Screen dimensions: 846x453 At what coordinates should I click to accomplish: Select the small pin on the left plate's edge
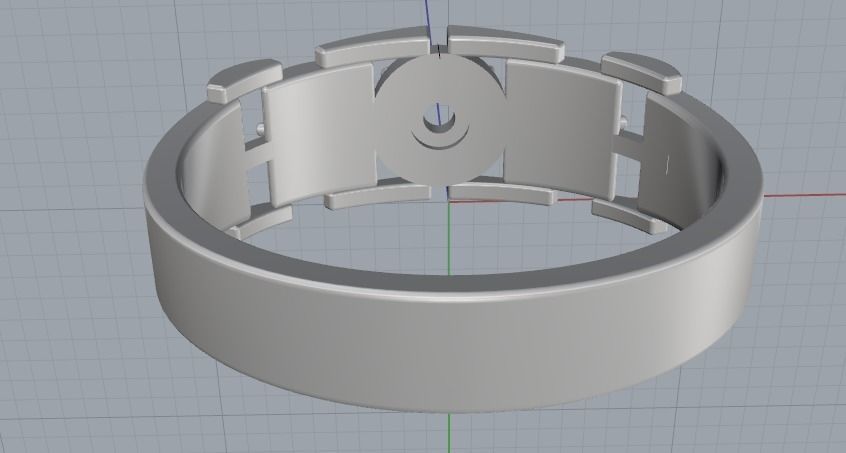[x=261, y=128]
